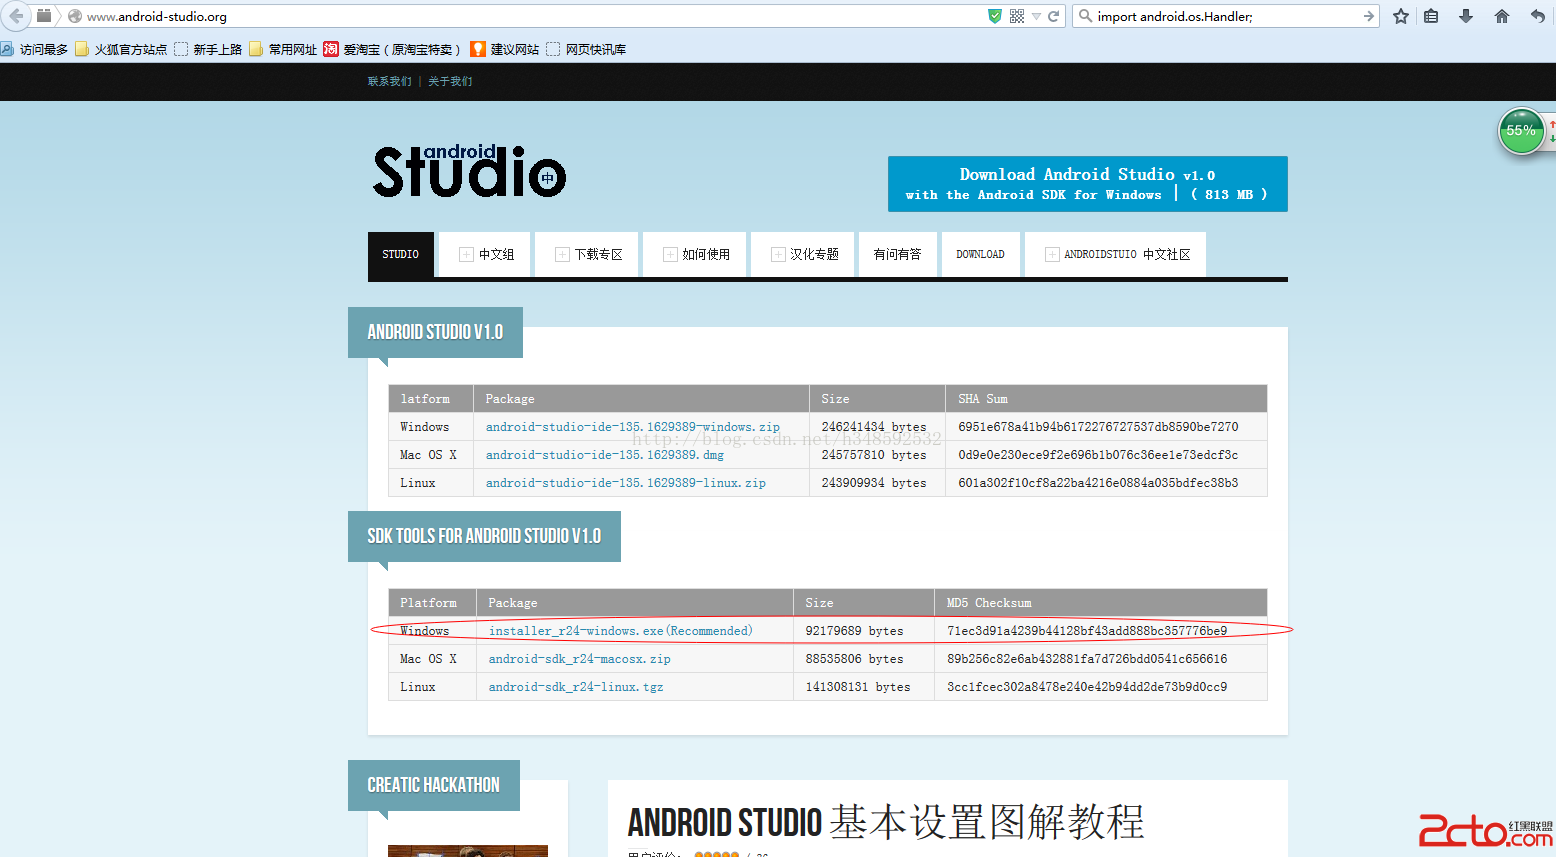Bookmark this page with the star icon
The image size is (1556, 857).
(1401, 16)
